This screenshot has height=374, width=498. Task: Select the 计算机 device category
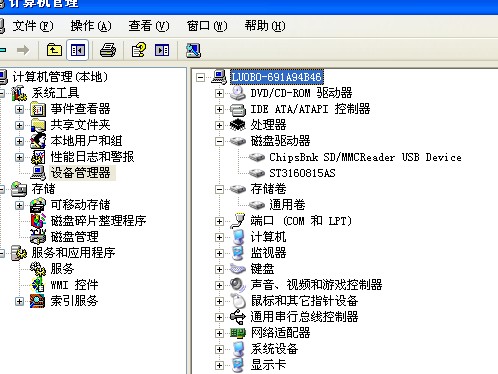(x=268, y=237)
